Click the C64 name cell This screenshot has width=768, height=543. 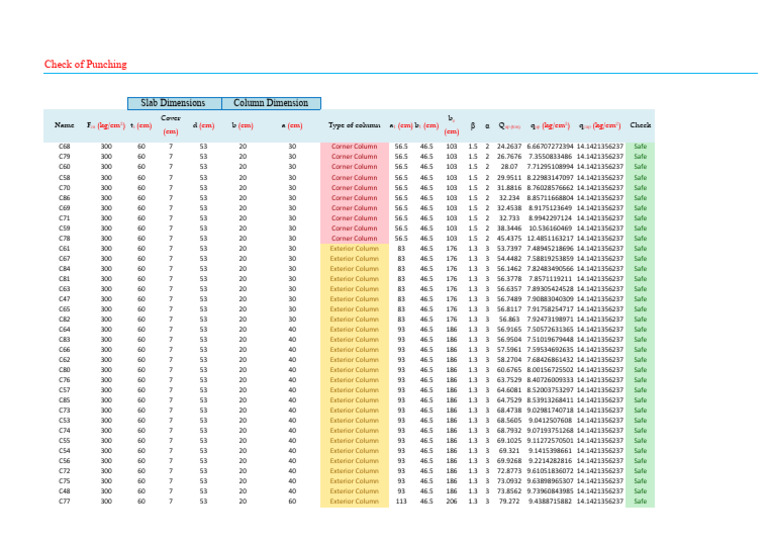pyautogui.click(x=64, y=329)
